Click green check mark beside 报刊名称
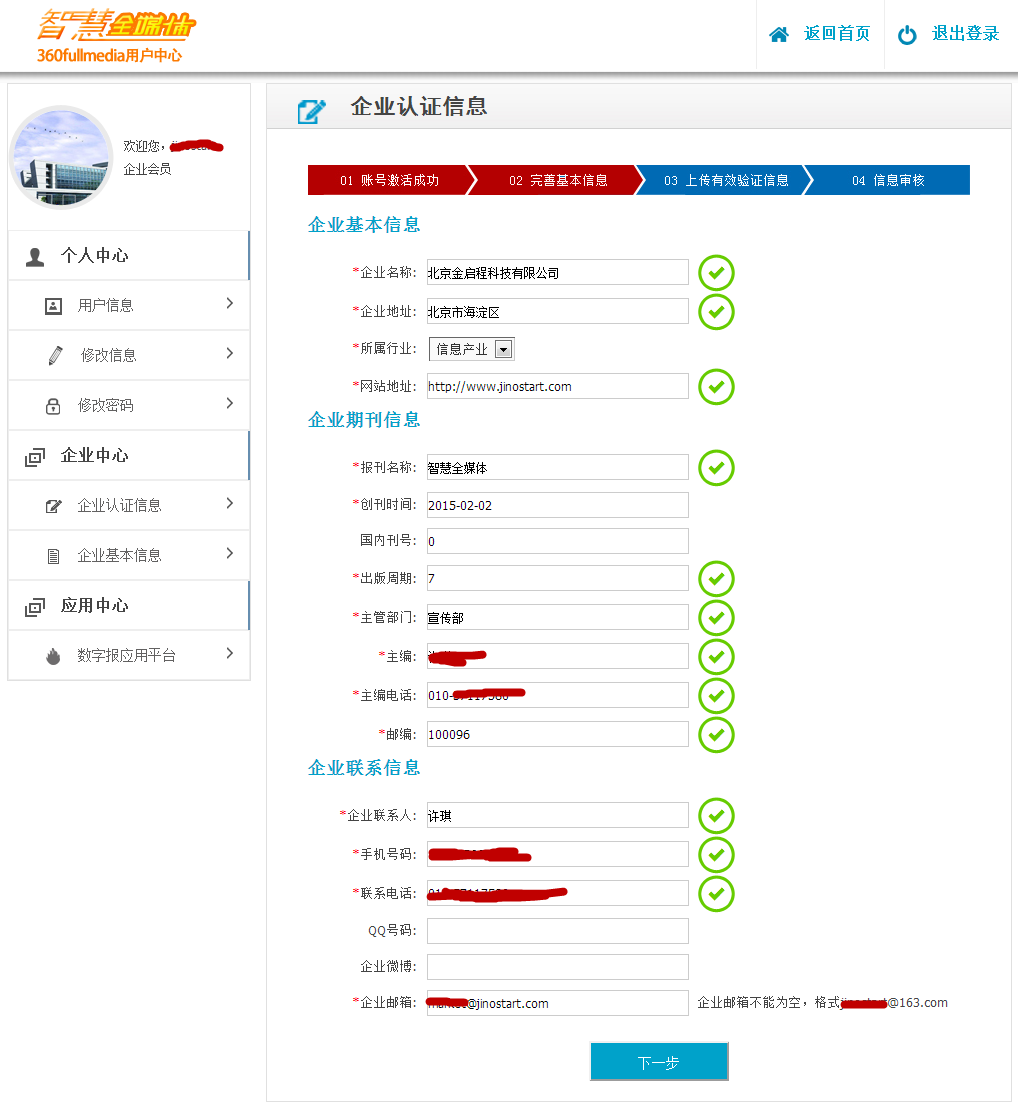The width and height of the screenshot is (1018, 1110). (x=716, y=468)
